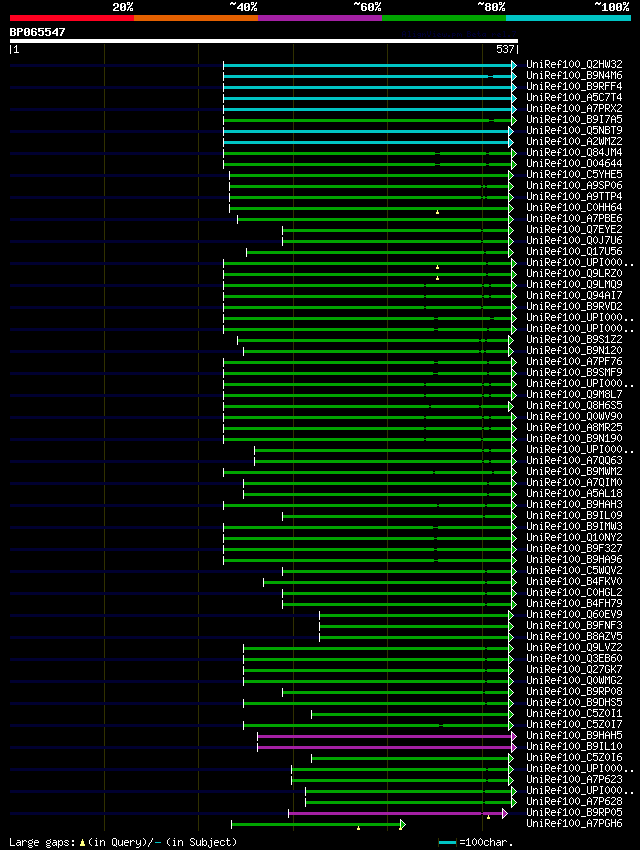Select the UniRef100_Q60EV9 label
Image resolution: width=640 pixels, height=850 pixels.
coord(574,614)
